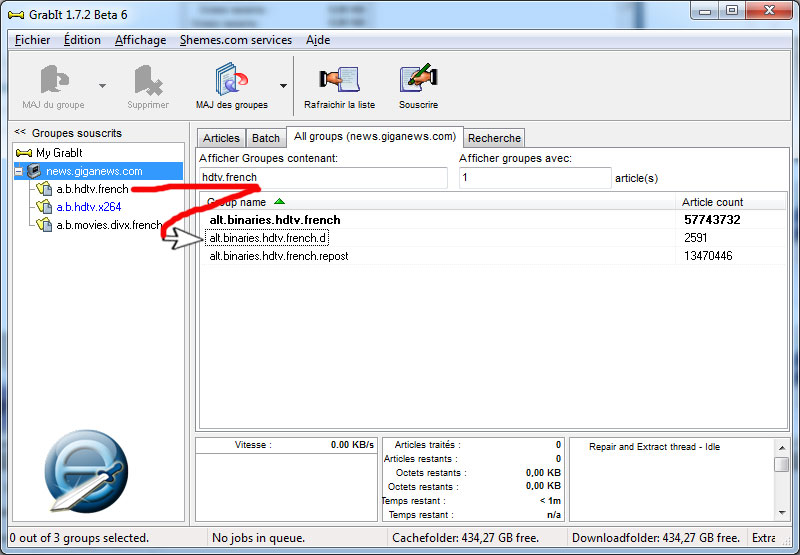The height and width of the screenshot is (555, 800).
Task: Collapse the news.giganews.com tree node
Action: (19, 171)
